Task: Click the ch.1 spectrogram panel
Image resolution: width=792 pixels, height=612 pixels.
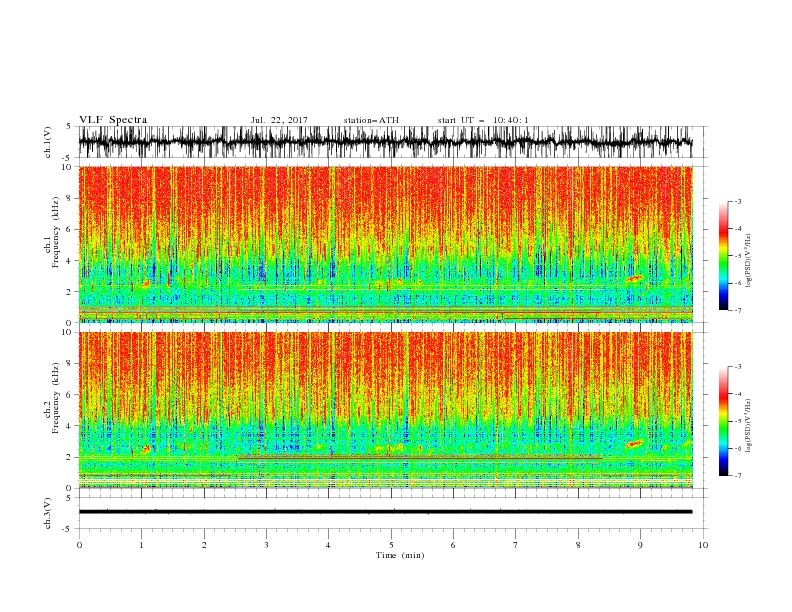Action: (x=385, y=244)
